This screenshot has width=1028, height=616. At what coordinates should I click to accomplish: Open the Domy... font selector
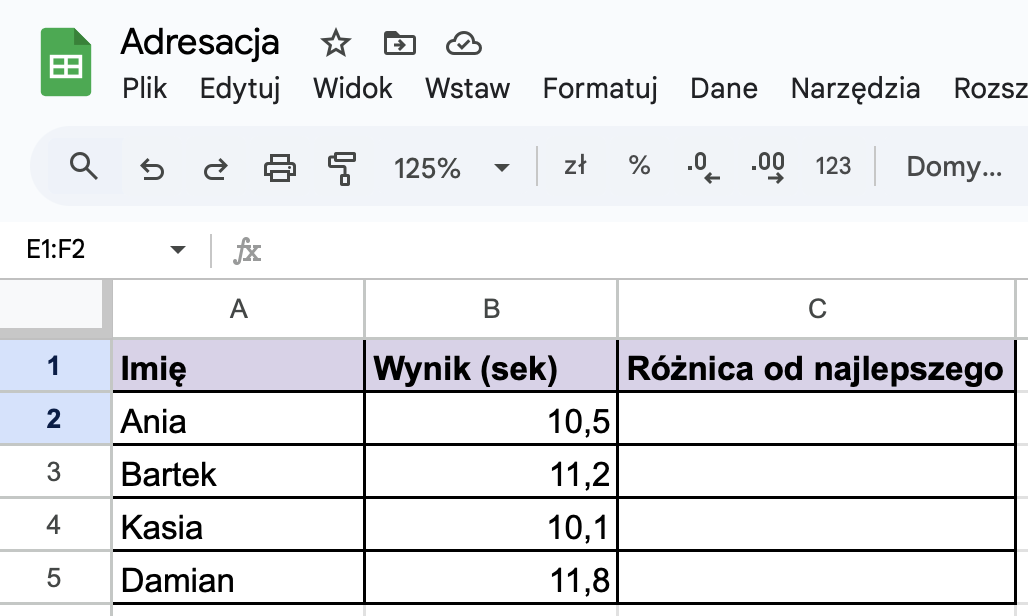click(x=953, y=166)
